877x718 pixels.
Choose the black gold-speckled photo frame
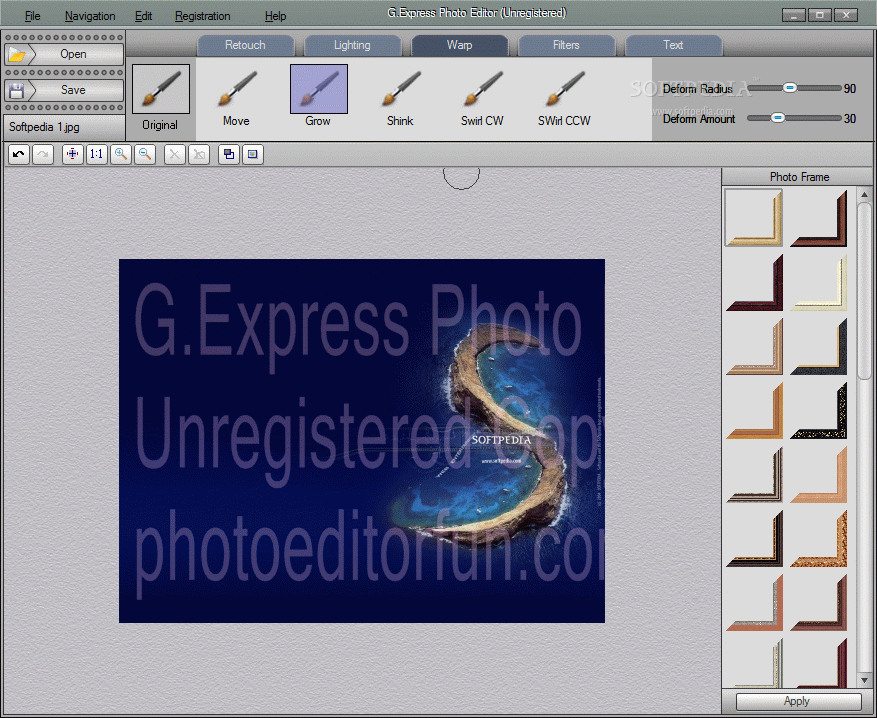coord(818,410)
